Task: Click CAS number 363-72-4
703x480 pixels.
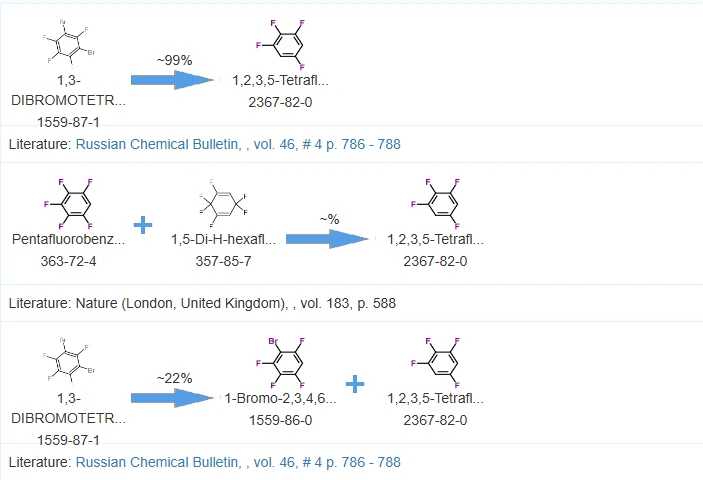Action: (x=69, y=261)
